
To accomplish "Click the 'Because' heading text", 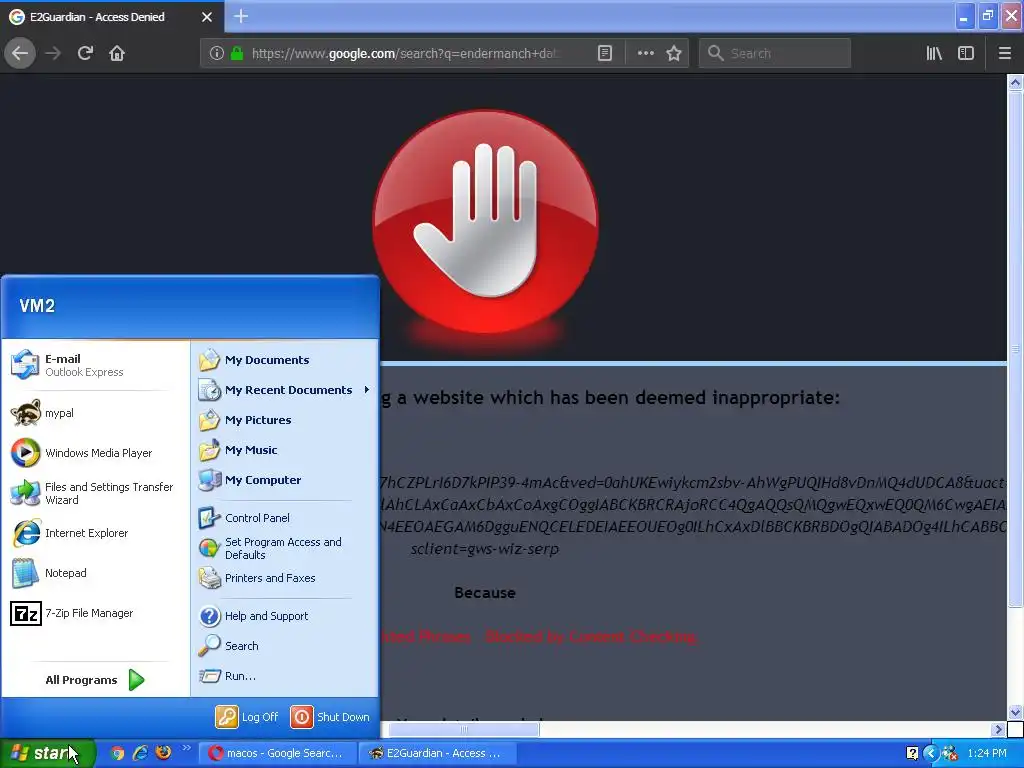I will tap(485, 593).
